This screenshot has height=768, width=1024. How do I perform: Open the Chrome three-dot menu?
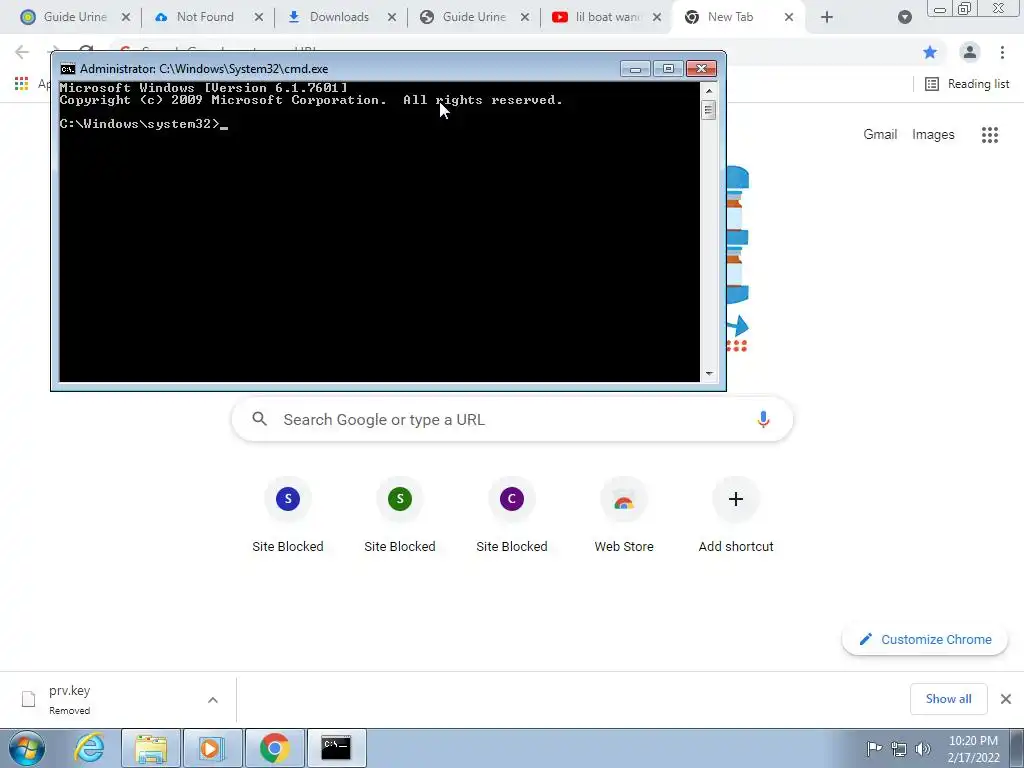tap(1002, 52)
